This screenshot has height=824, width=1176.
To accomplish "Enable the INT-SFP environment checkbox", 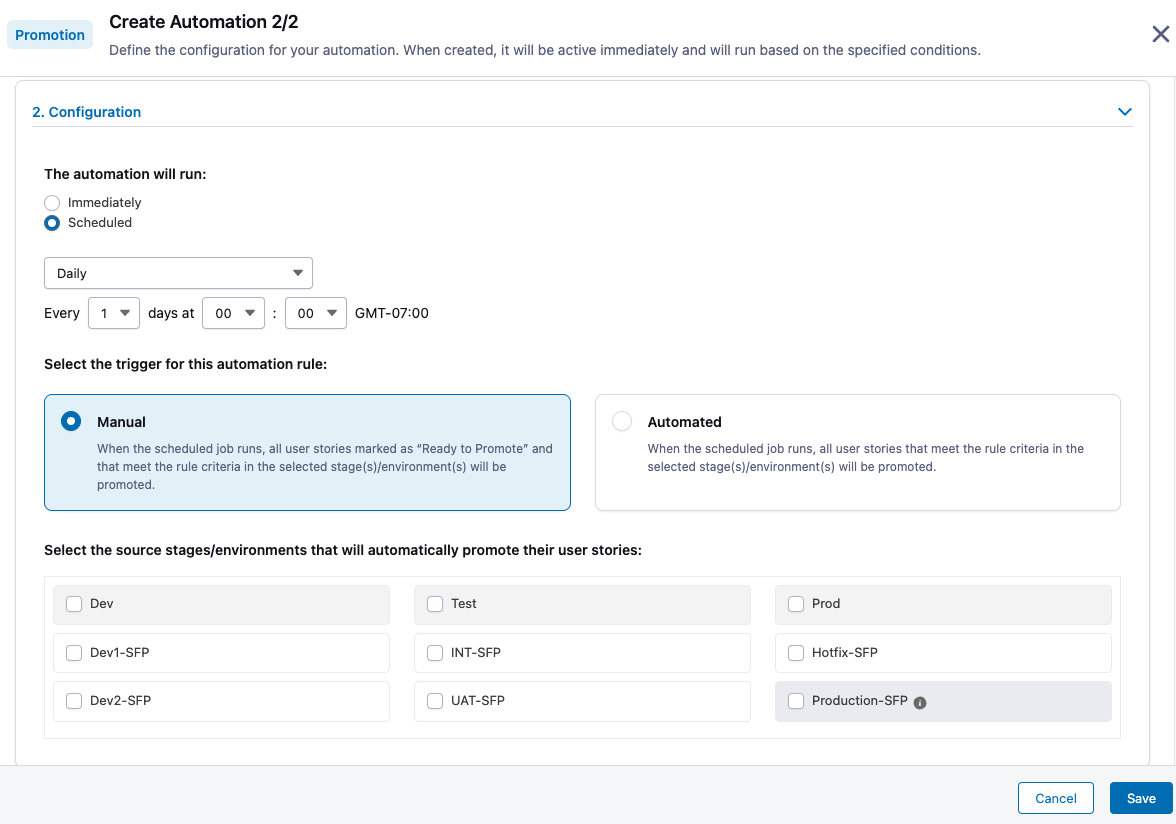I will 435,653.
